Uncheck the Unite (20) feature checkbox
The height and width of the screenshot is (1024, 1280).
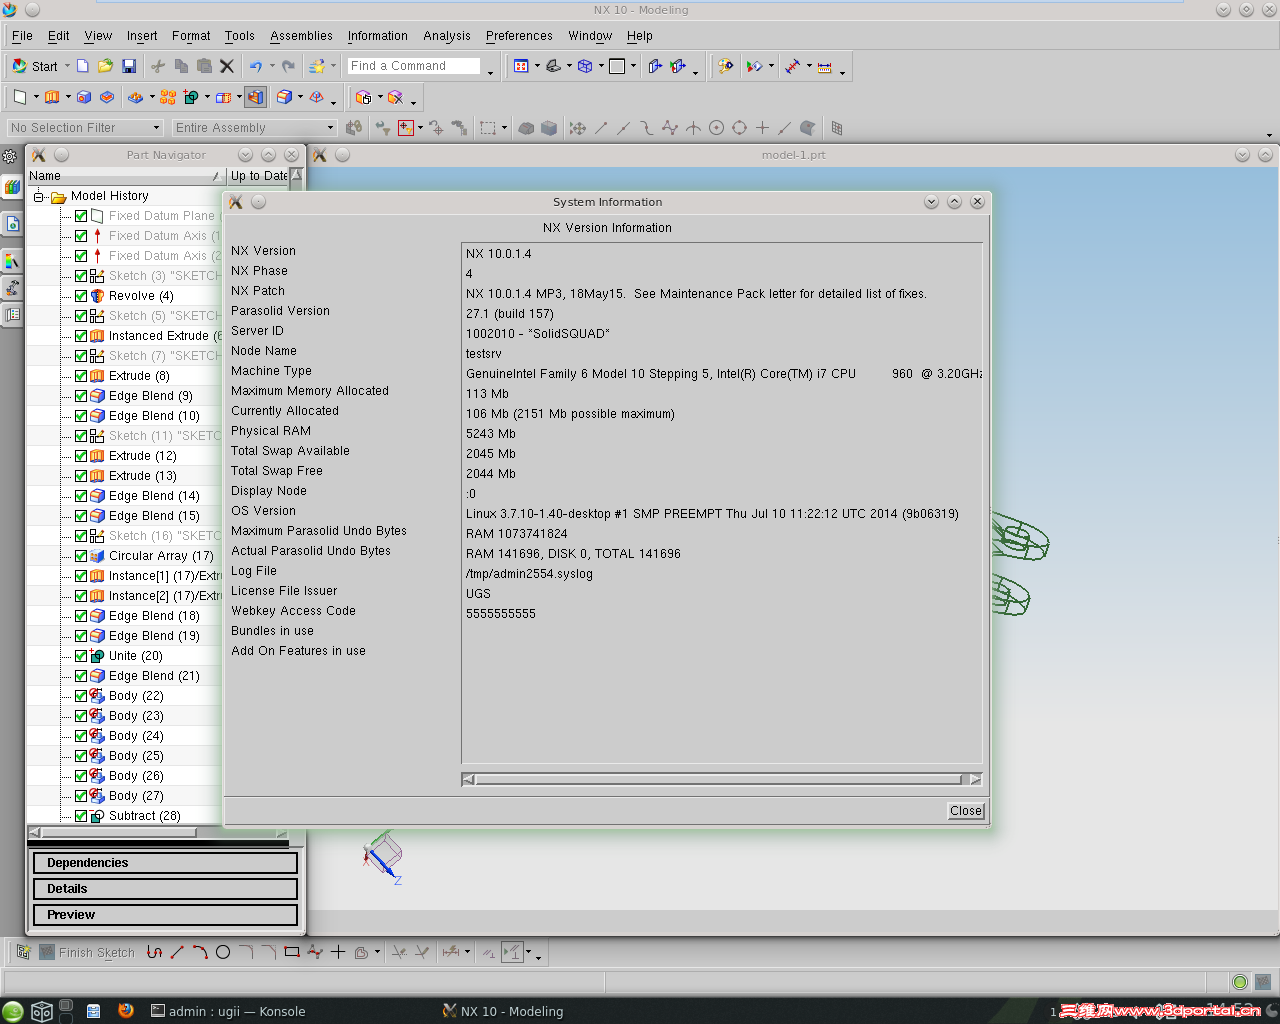[81, 655]
